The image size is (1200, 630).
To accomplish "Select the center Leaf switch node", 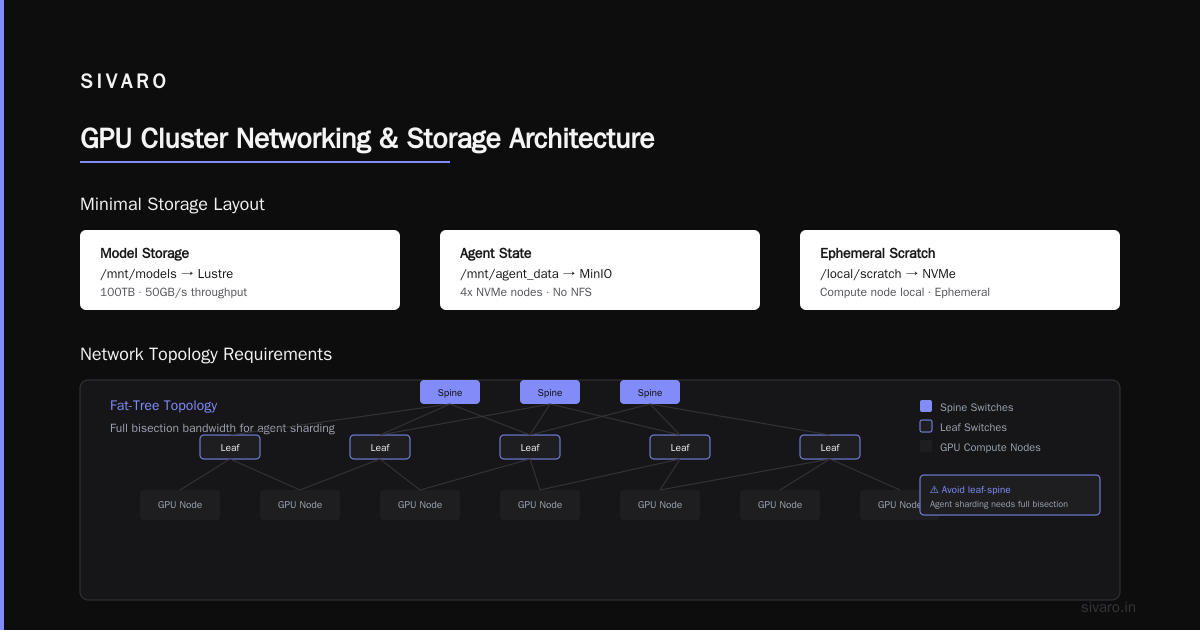I will tap(530, 447).
